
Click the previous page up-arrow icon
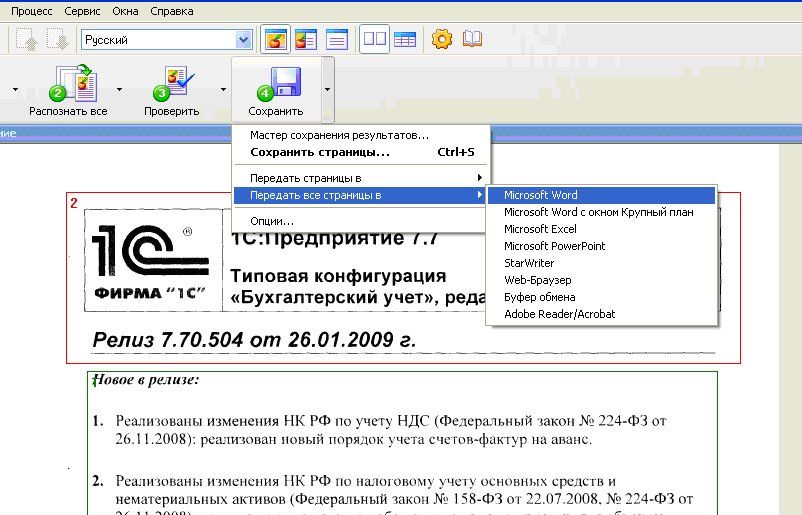(x=25, y=40)
